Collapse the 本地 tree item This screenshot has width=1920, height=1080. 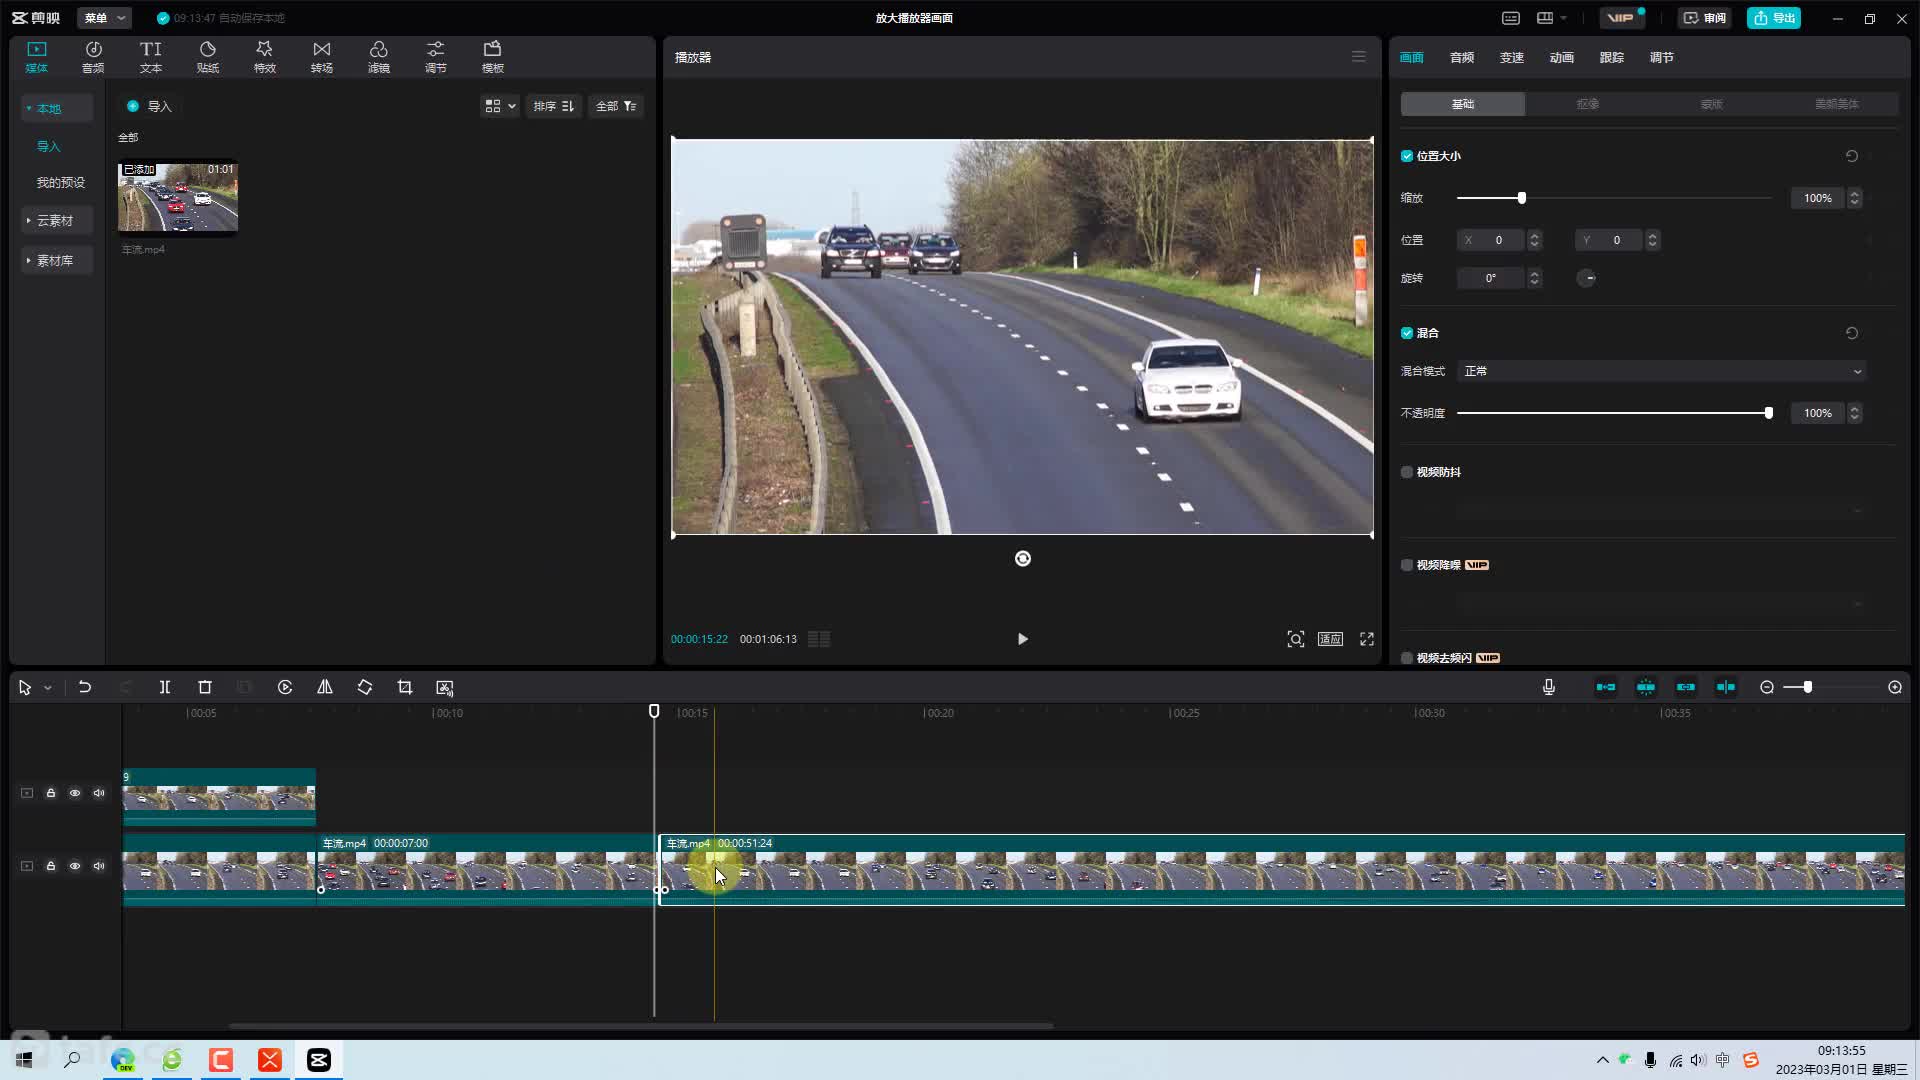[x=56, y=108]
